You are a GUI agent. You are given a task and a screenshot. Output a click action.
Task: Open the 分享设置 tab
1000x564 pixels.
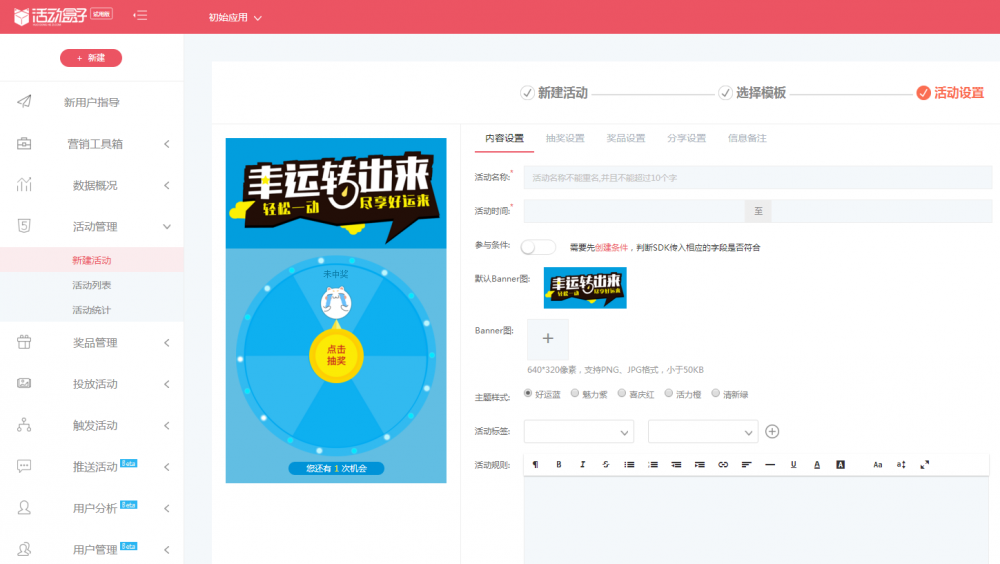click(x=686, y=138)
